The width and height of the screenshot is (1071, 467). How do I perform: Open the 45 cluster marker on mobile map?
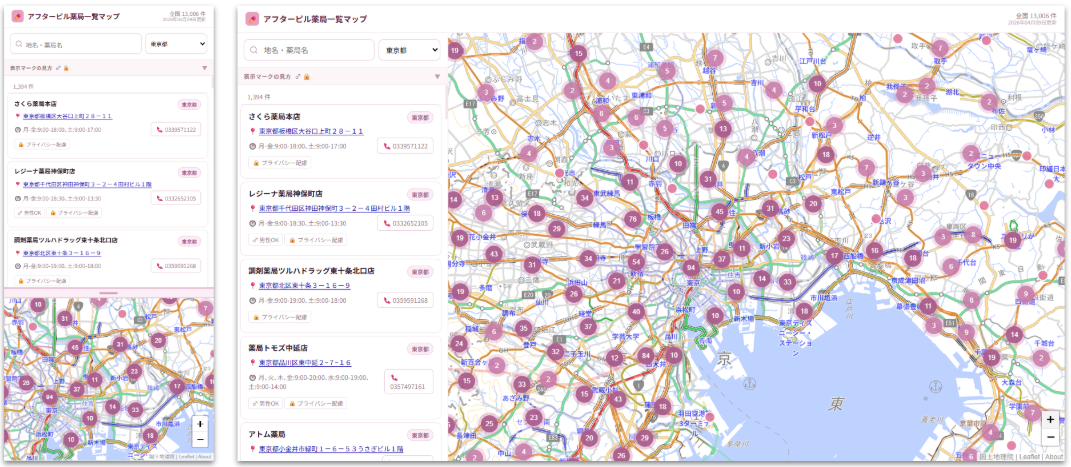click(75, 347)
